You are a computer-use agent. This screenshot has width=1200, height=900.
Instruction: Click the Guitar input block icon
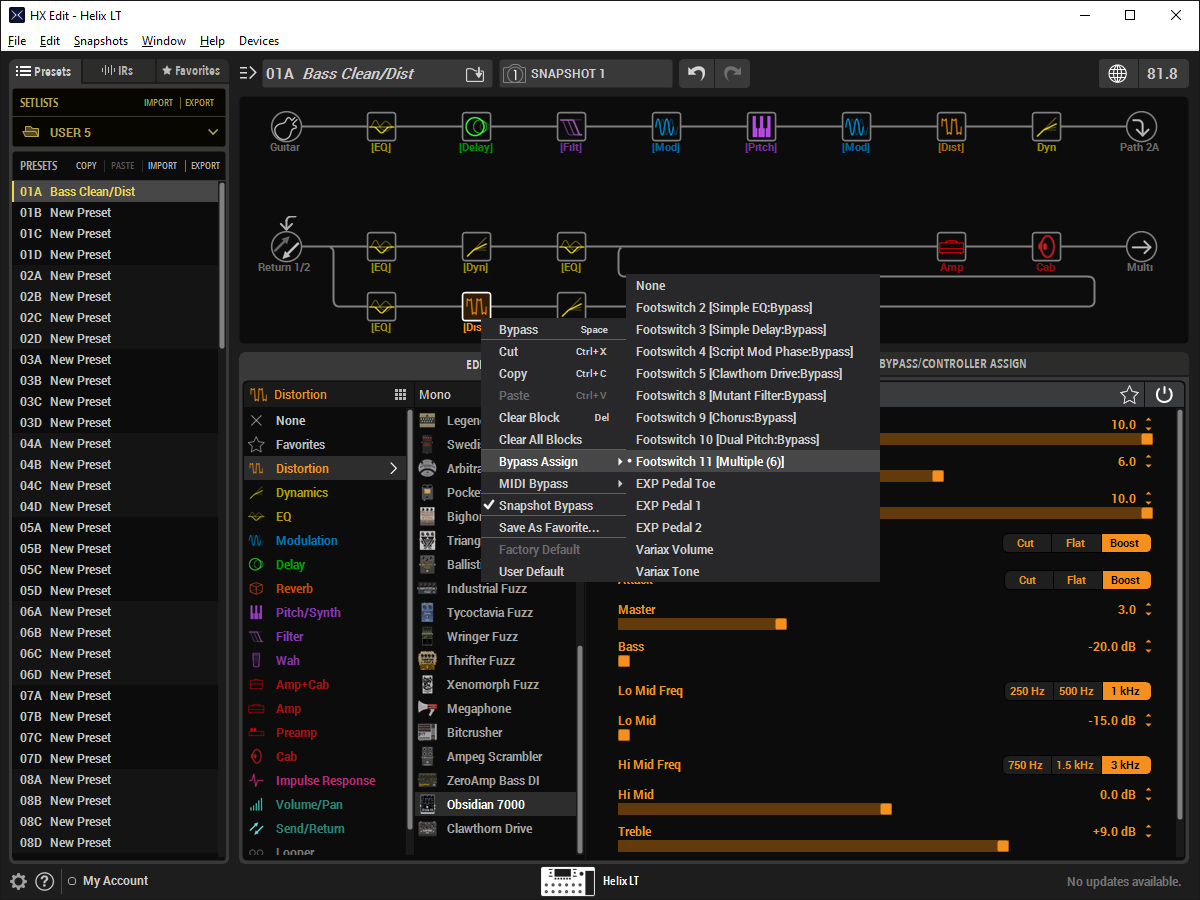click(285, 127)
